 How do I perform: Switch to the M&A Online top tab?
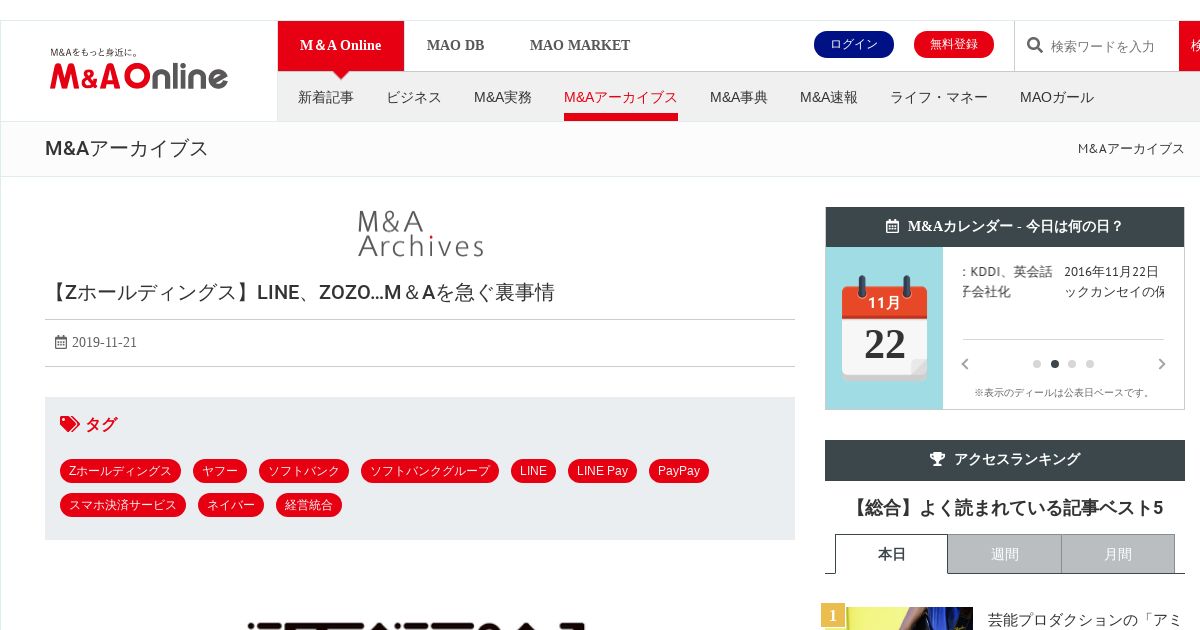pyautogui.click(x=341, y=46)
